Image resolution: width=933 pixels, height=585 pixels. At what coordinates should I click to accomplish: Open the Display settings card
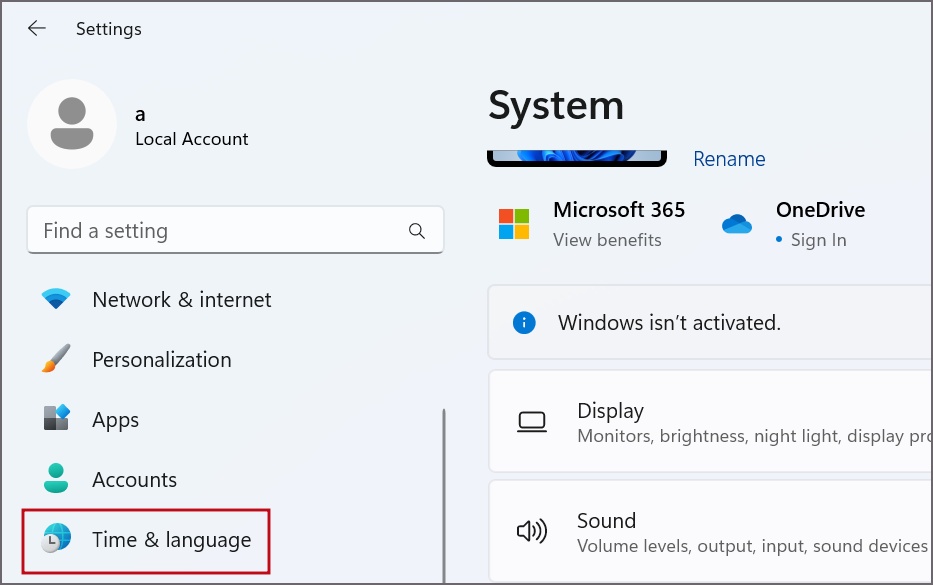point(710,421)
